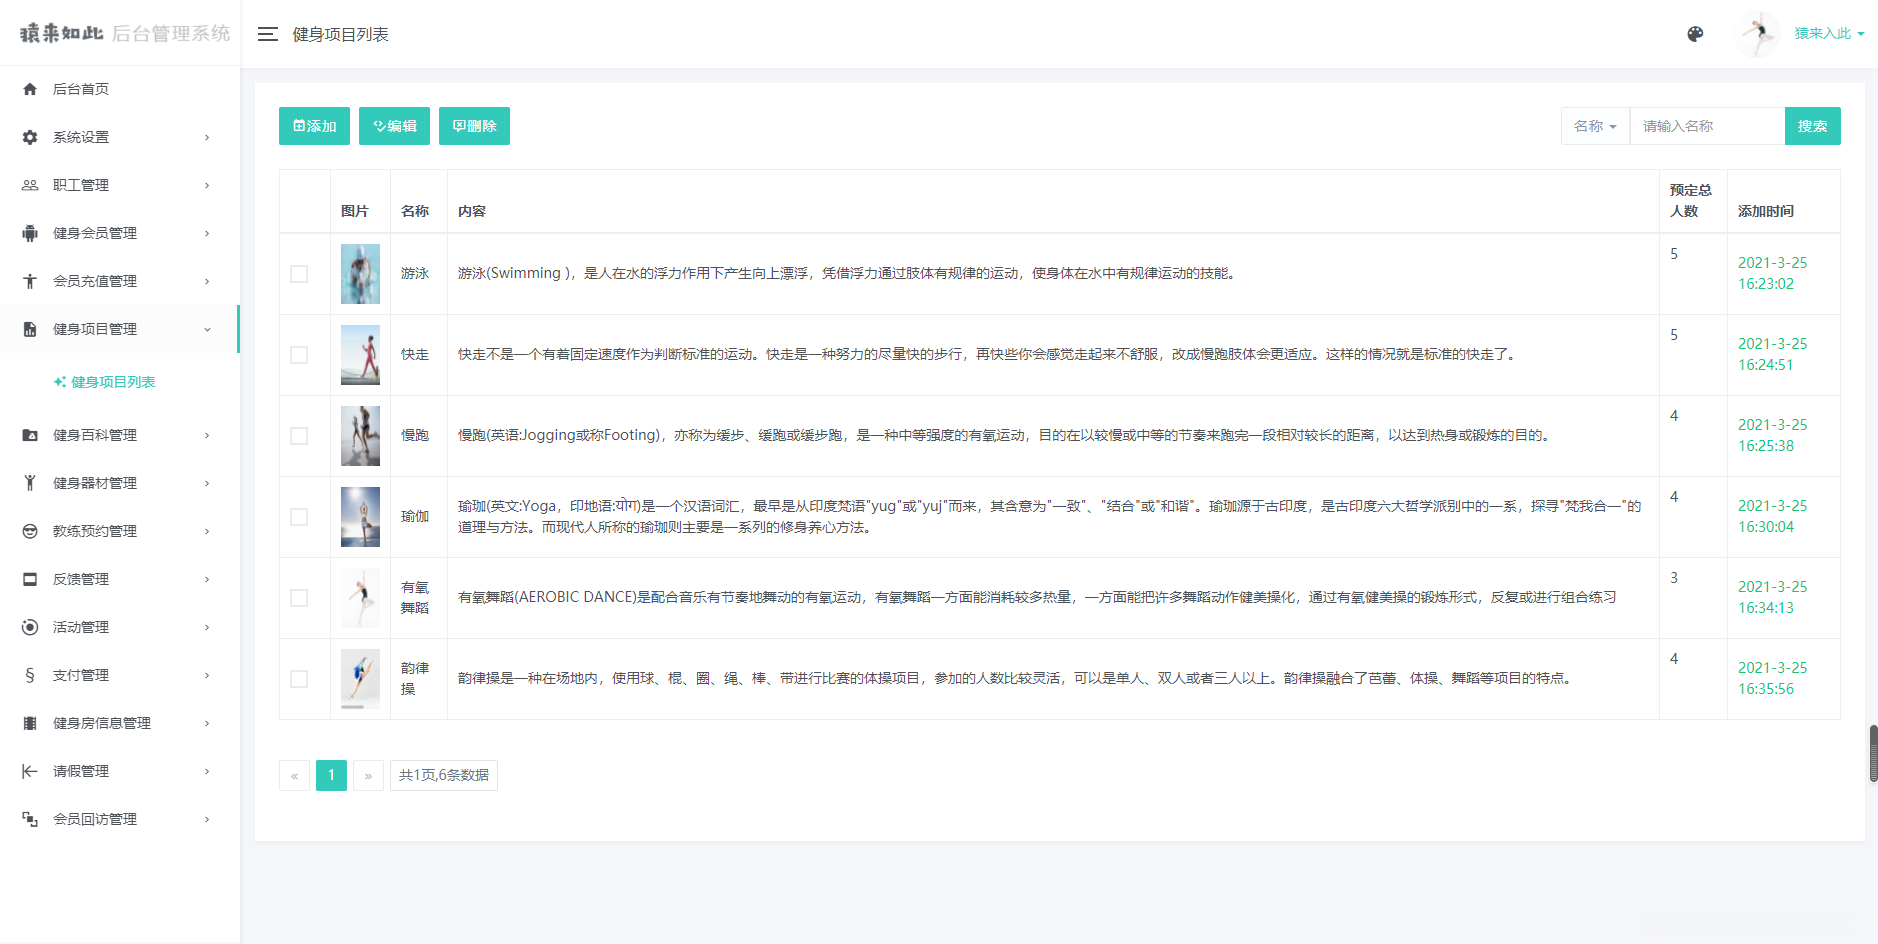Toggle the hamburger sidebar menu icon
This screenshot has height=944, width=1878.
coord(267,34)
